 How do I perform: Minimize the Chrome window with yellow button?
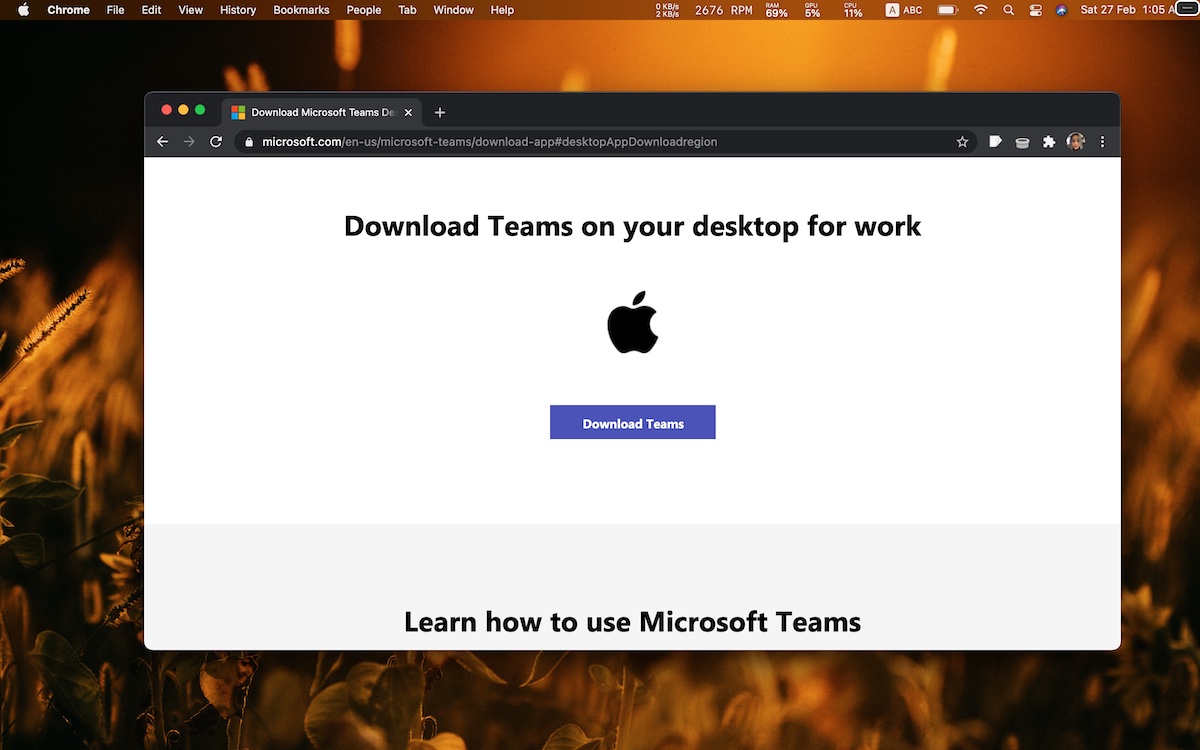(x=183, y=110)
